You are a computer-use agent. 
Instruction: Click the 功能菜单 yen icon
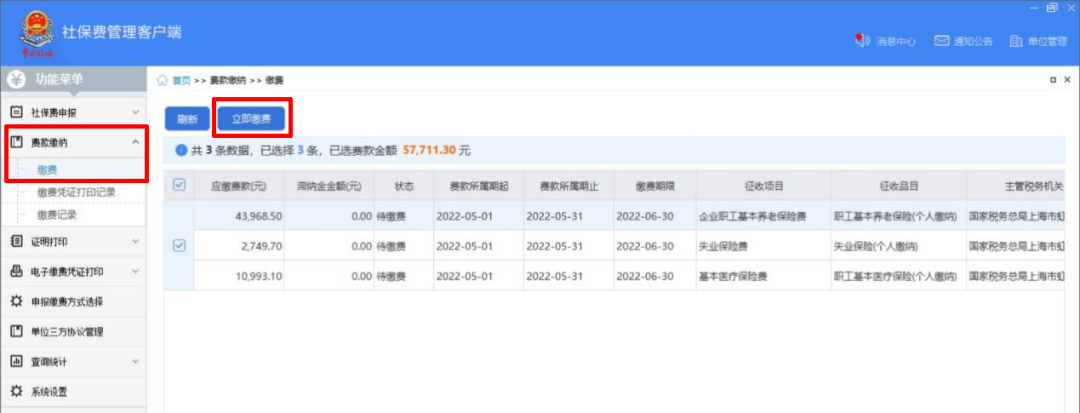tap(16, 80)
